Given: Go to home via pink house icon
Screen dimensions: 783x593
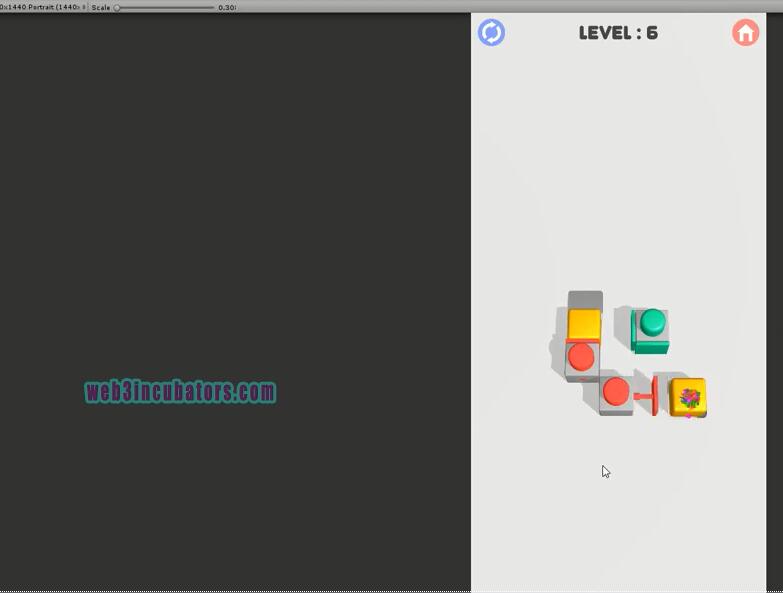Looking at the screenshot, I should click(745, 33).
